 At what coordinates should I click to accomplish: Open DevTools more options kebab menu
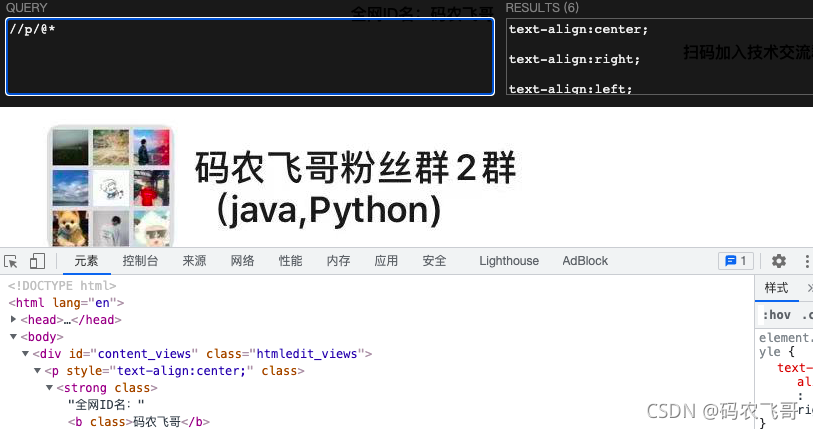point(807,261)
